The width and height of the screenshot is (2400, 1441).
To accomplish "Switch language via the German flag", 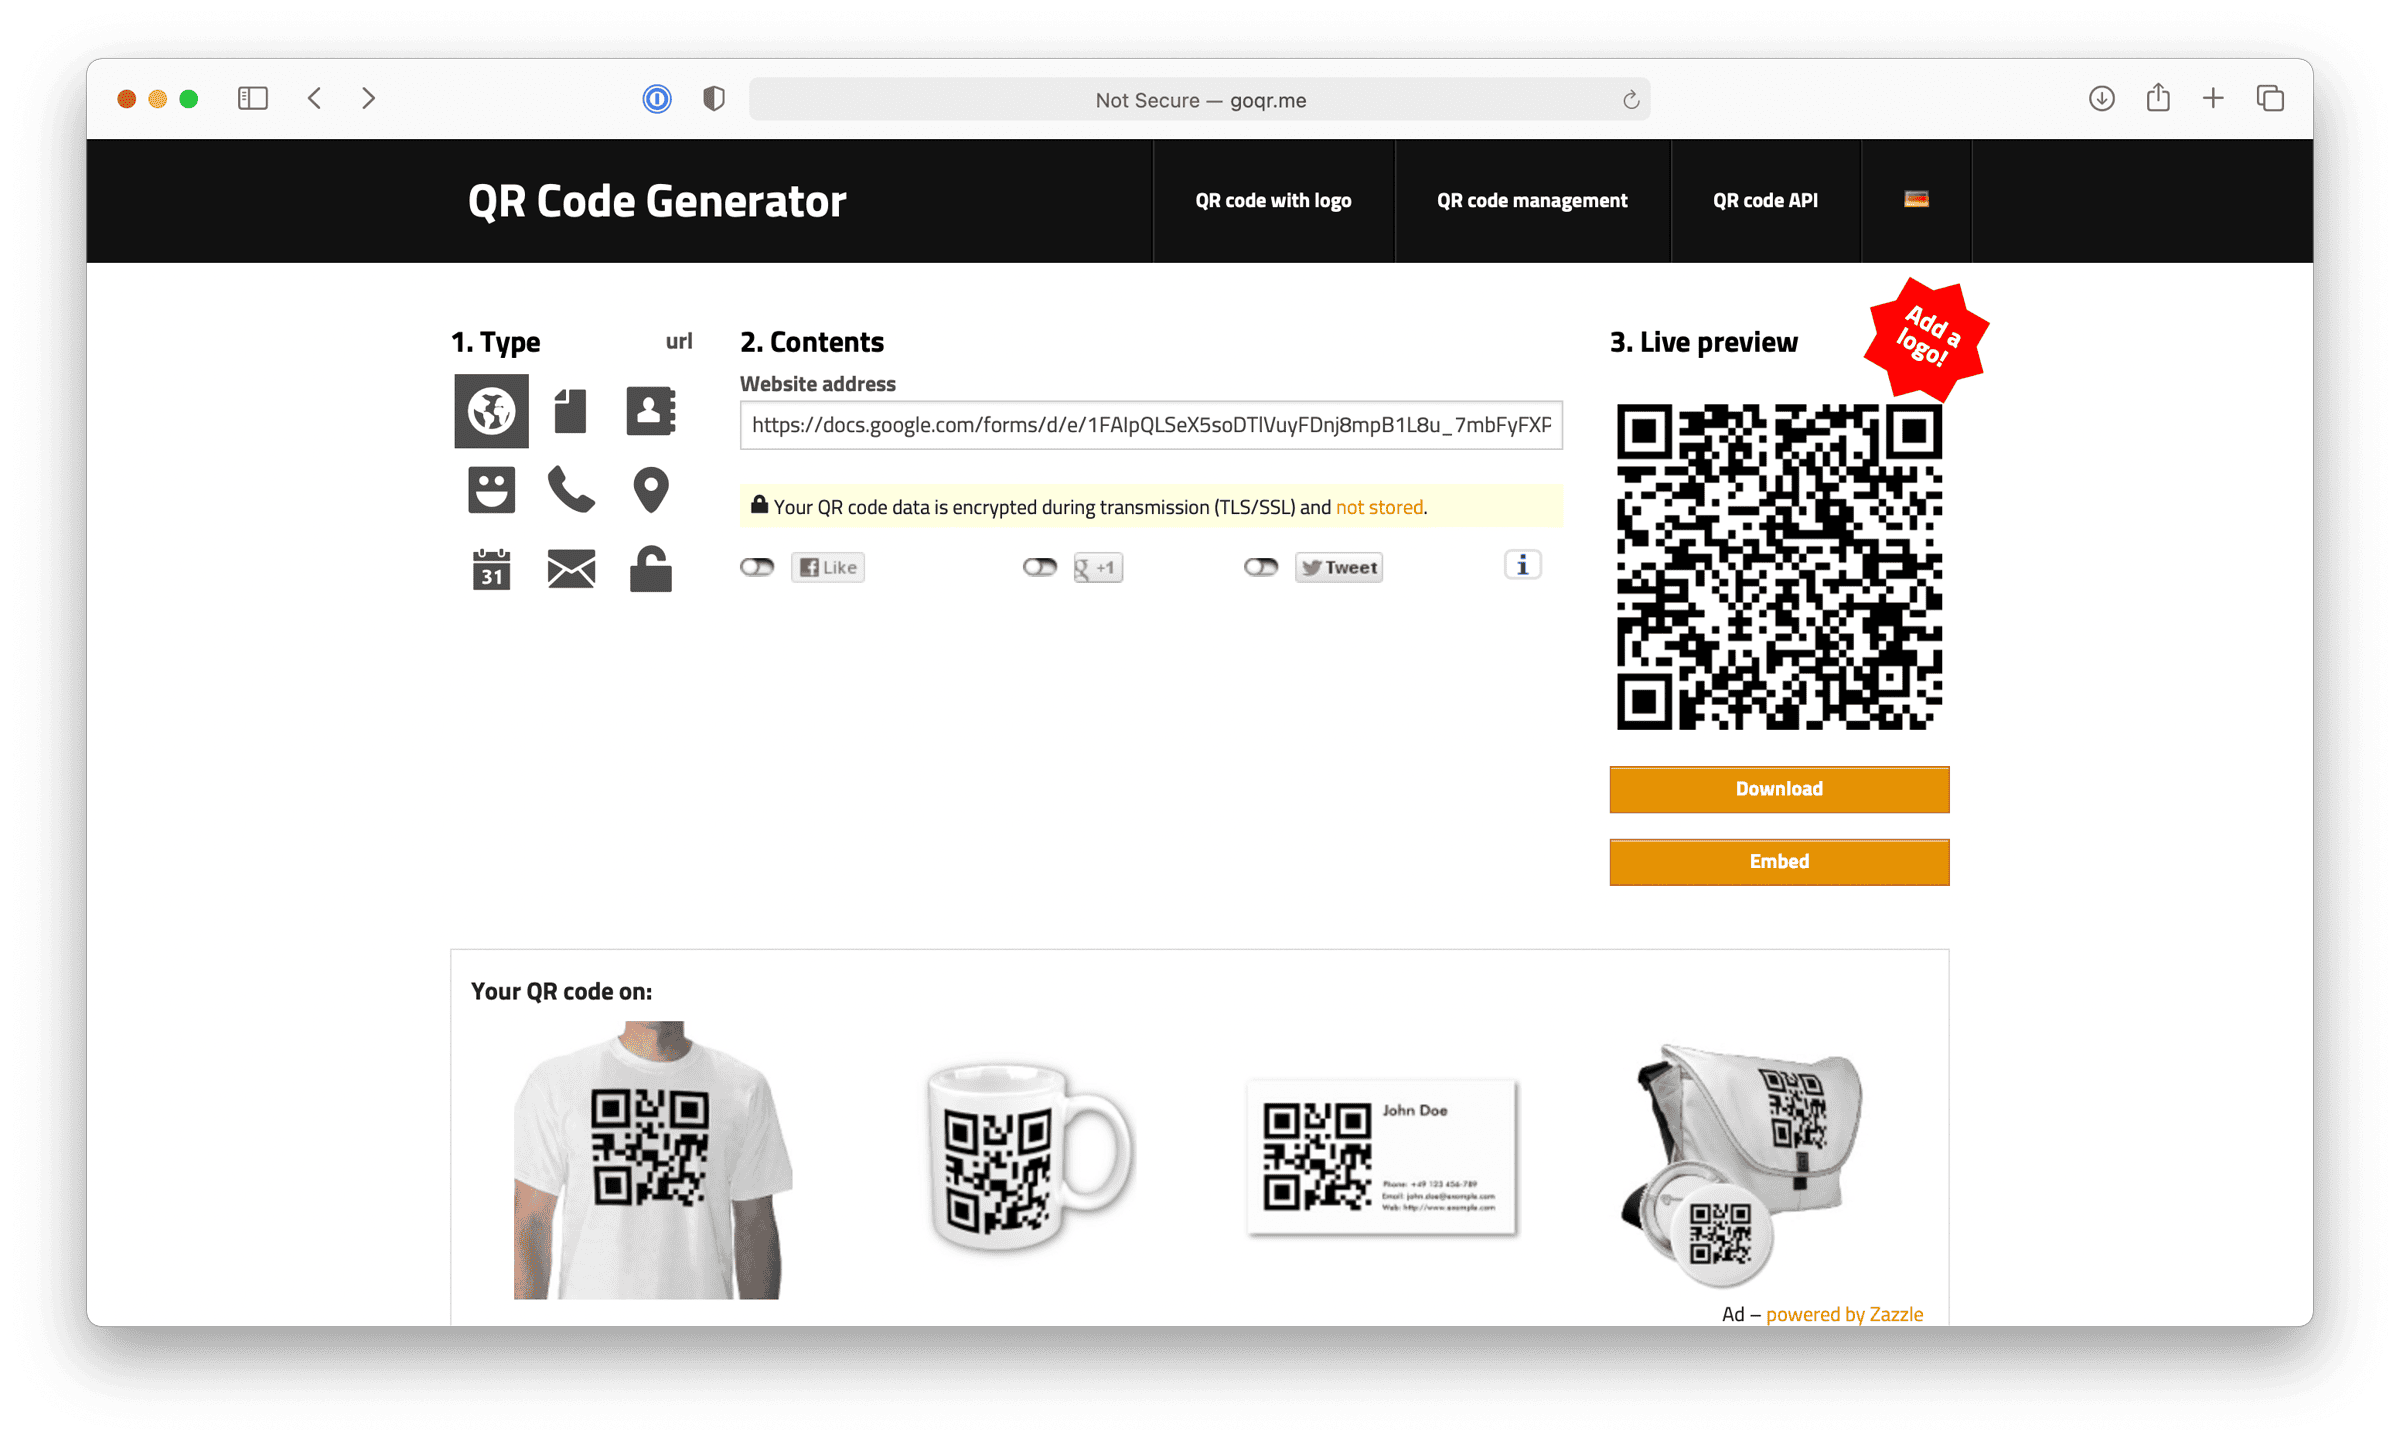I will pos(1916,200).
